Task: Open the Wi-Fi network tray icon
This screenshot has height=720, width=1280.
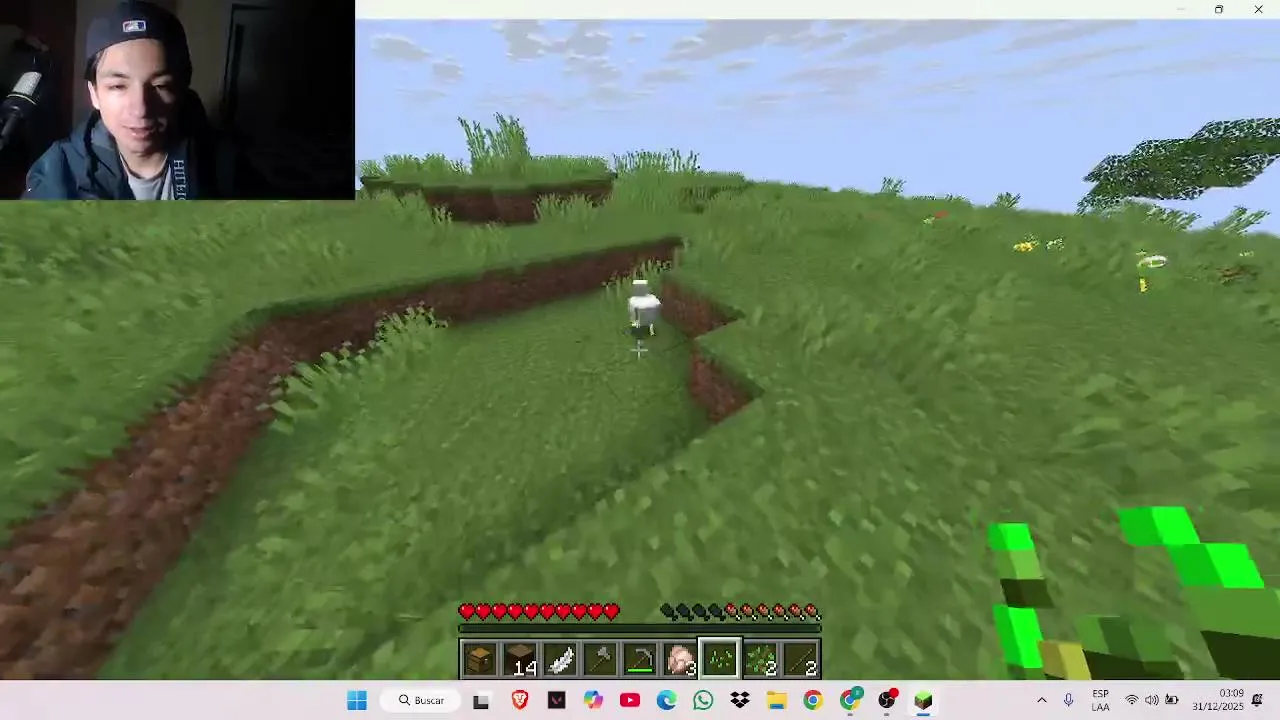Action: tap(1132, 700)
